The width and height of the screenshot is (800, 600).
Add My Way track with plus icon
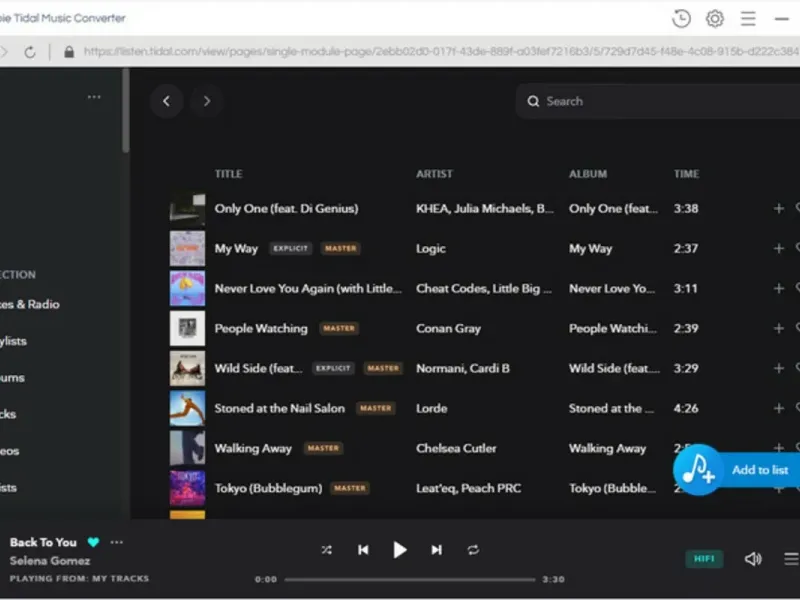click(x=779, y=248)
